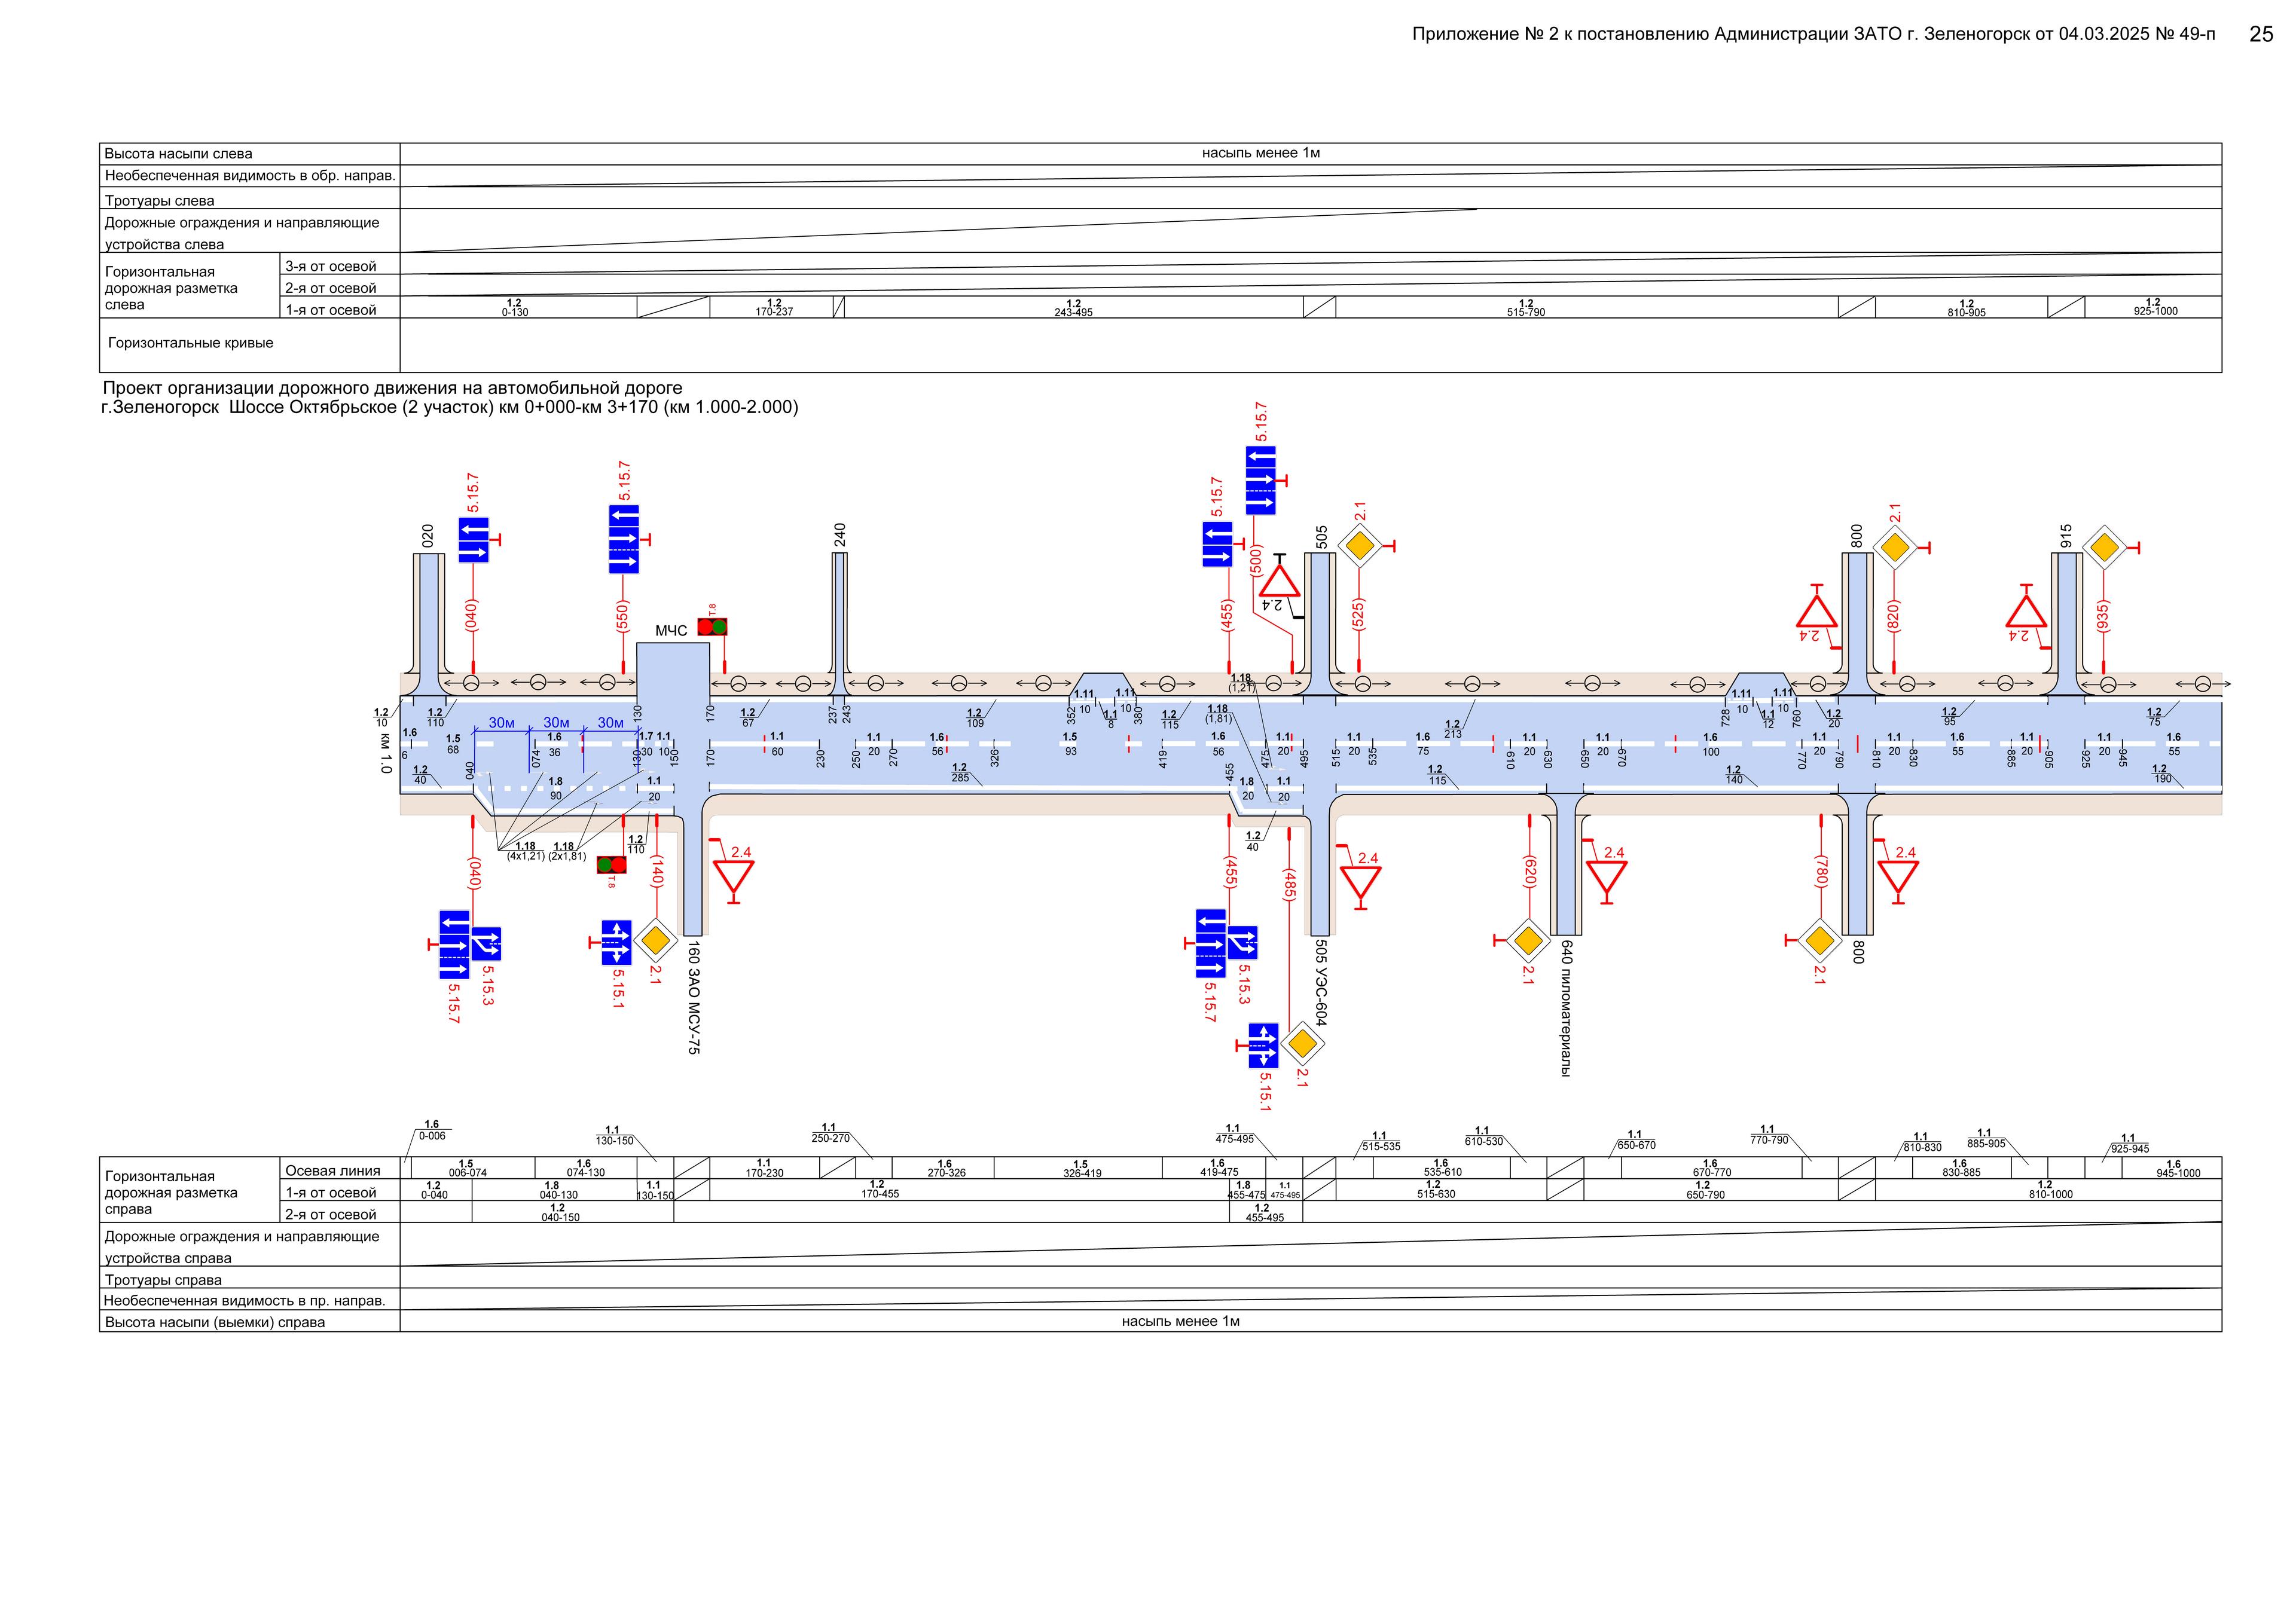2296x1623 pixels.
Task: Click the 'Осевая линия' row label
Action: [x=332, y=1170]
